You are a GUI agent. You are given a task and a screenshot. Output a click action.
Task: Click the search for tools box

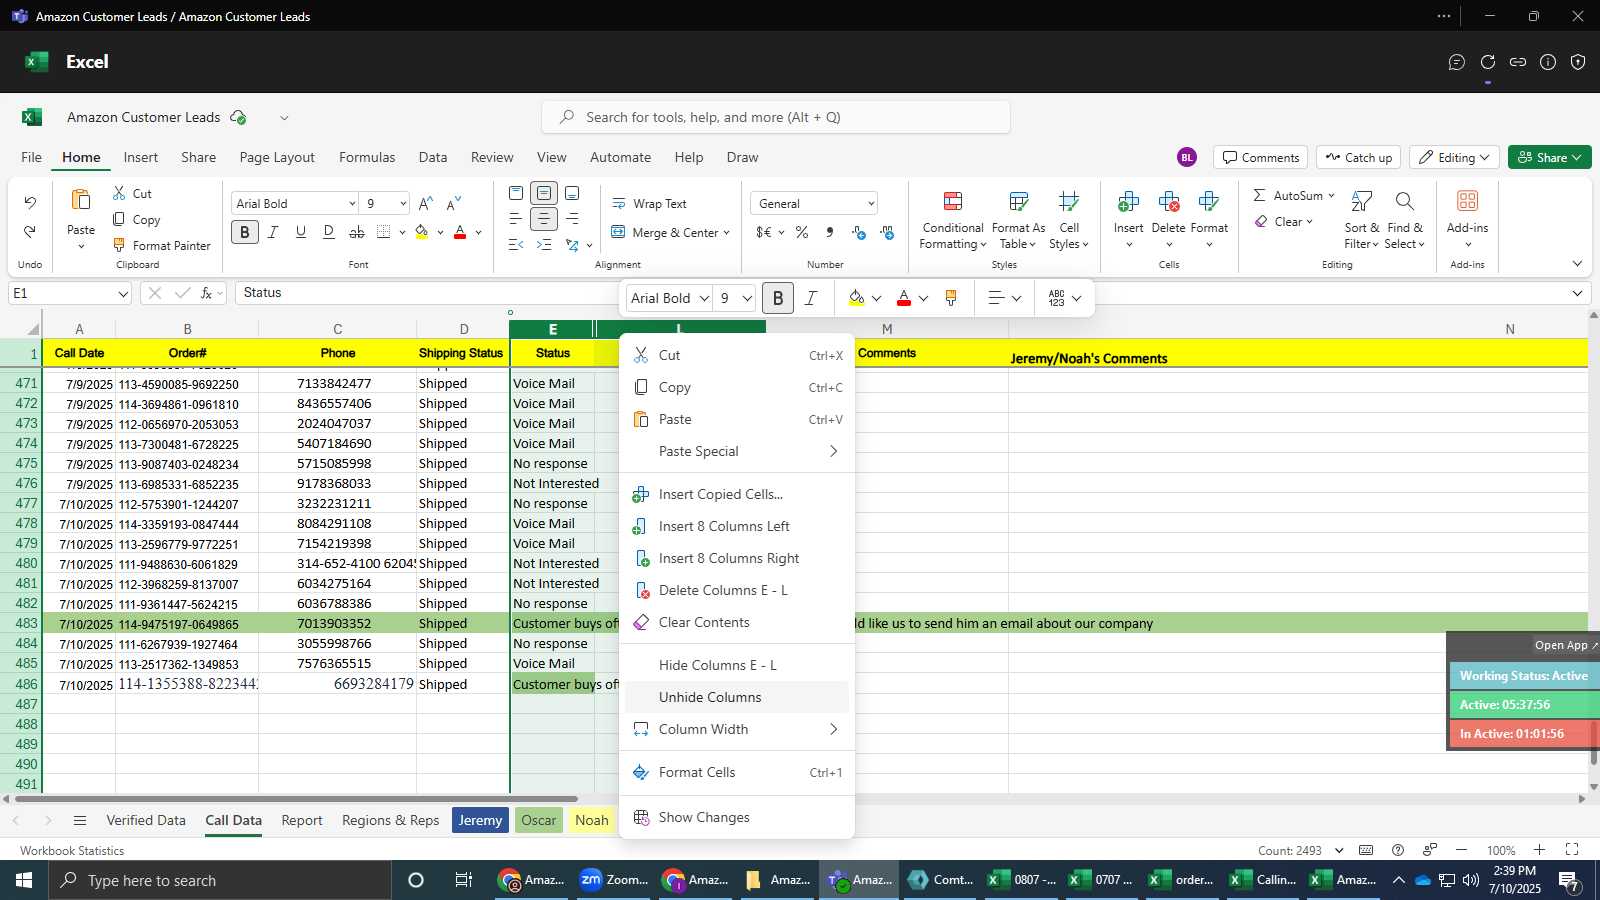point(776,117)
